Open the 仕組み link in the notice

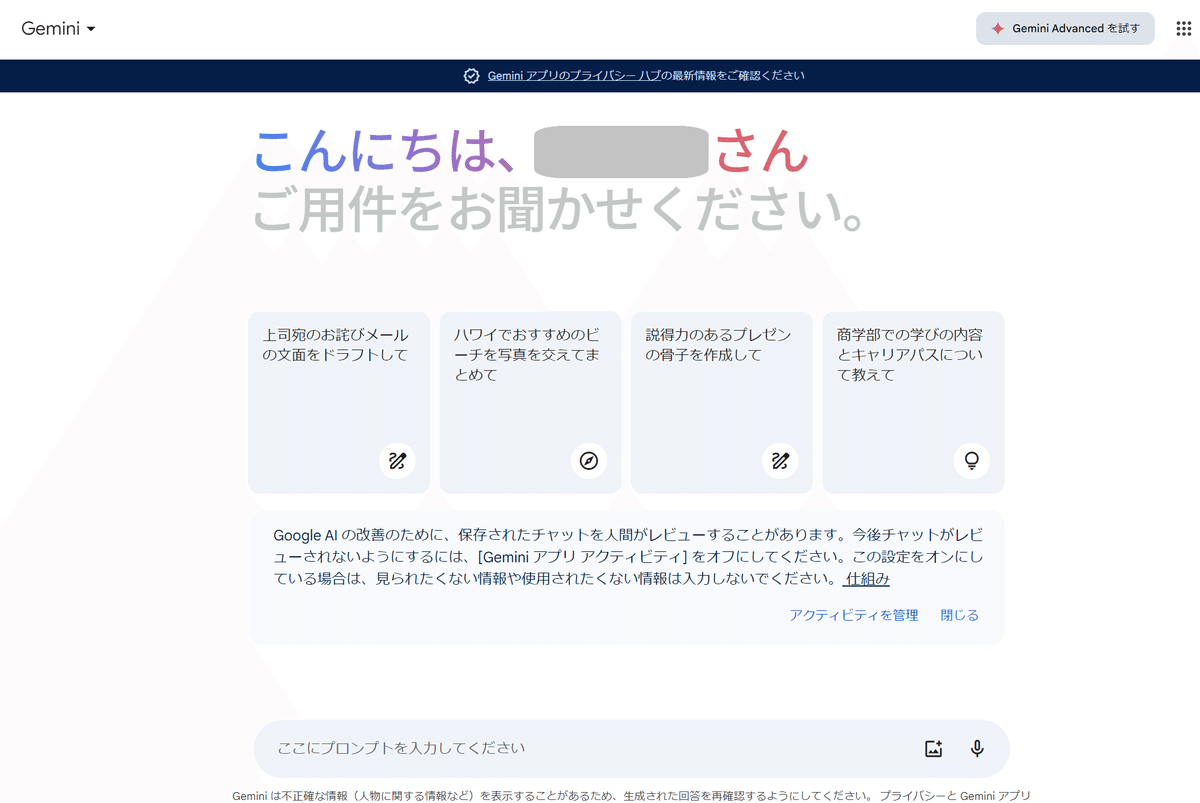pos(867,579)
